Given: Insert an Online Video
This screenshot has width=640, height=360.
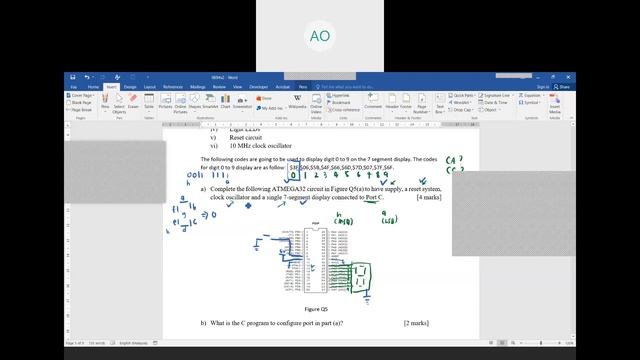Looking at the screenshot, I should (x=316, y=103).
